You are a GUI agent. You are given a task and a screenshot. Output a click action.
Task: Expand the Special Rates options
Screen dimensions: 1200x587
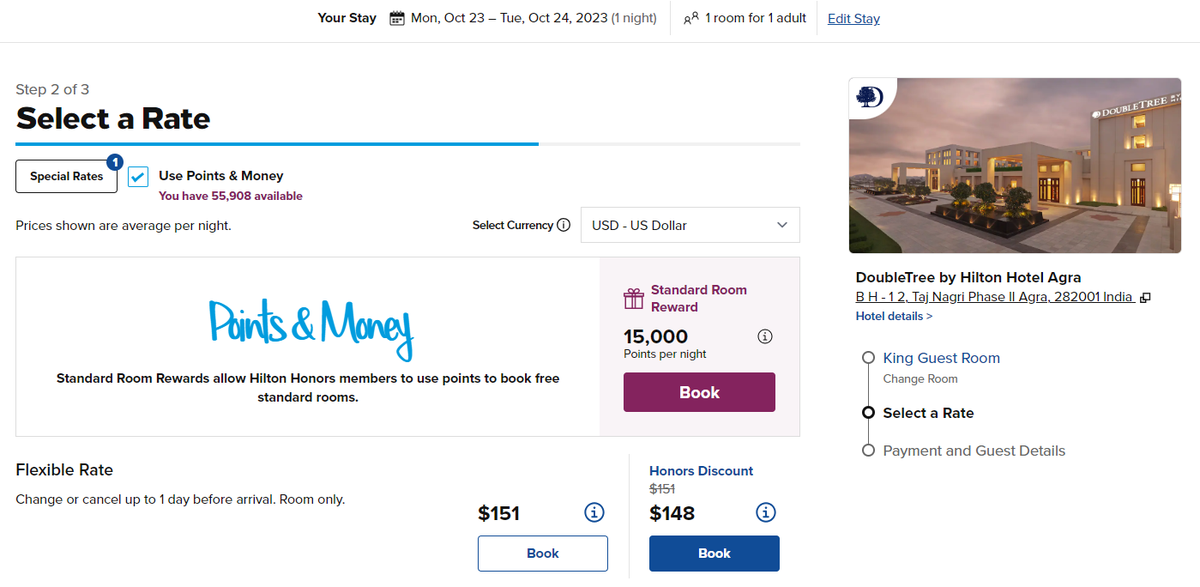(66, 176)
